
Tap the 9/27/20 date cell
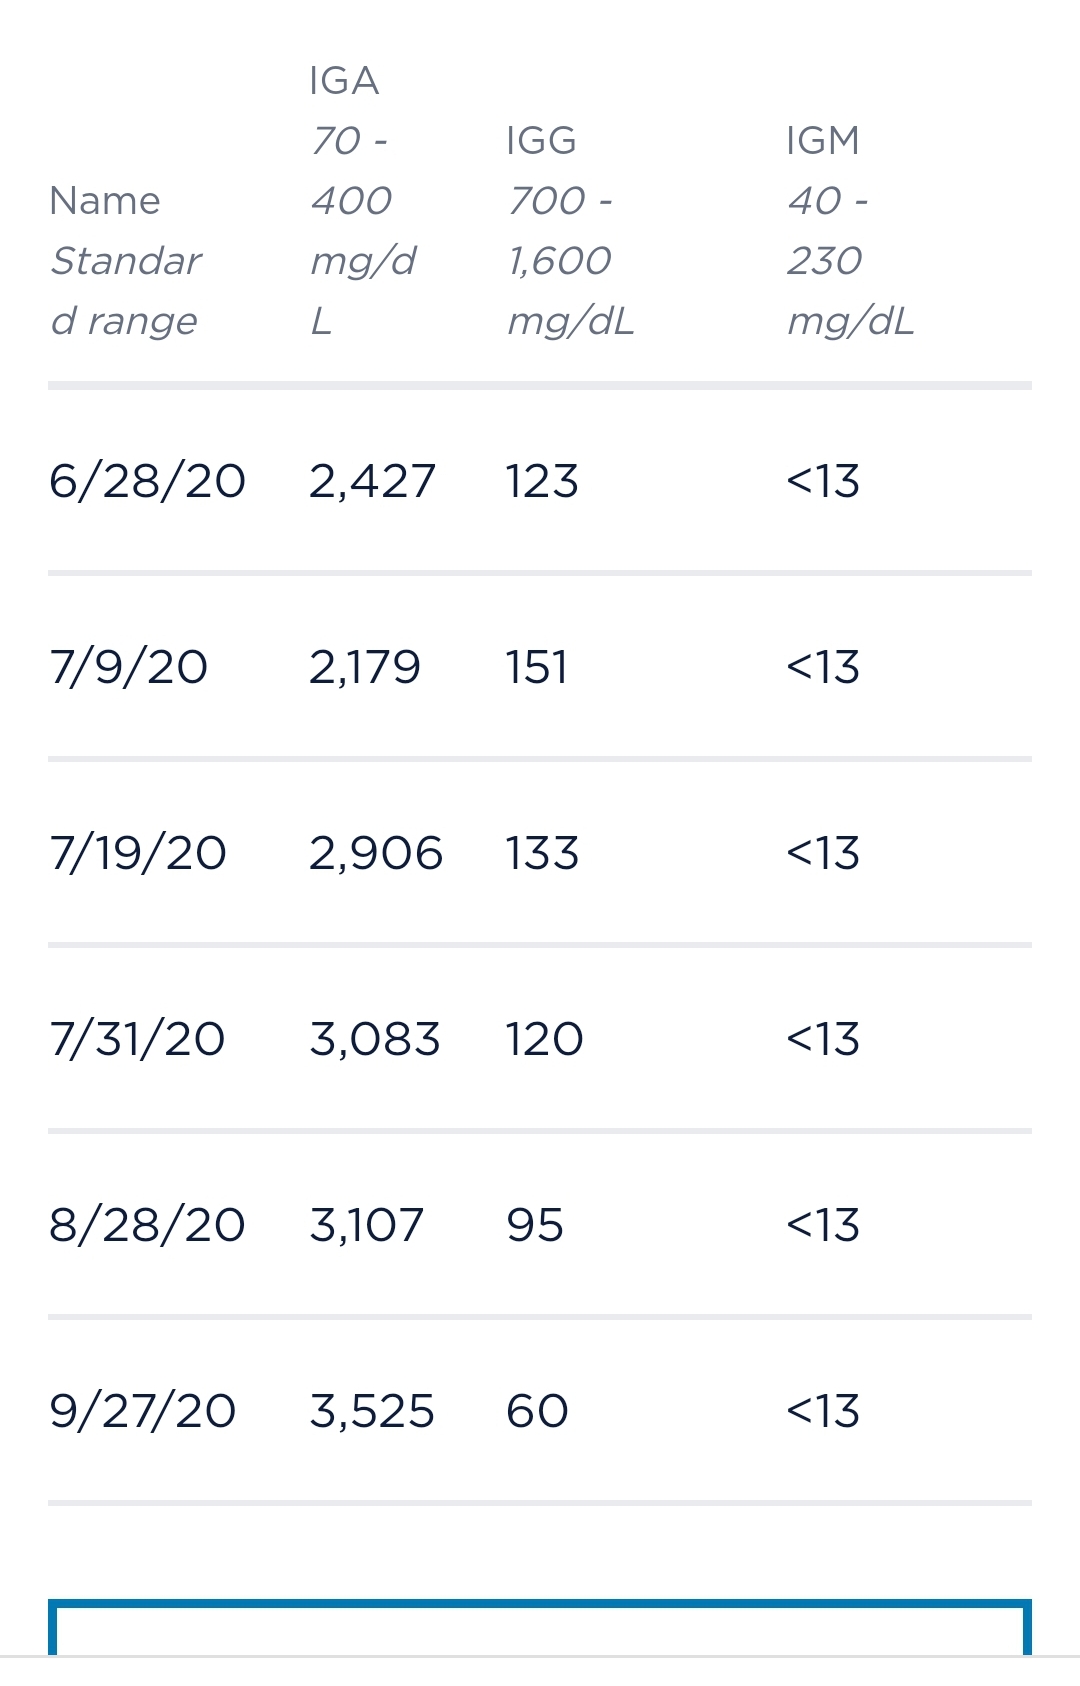coord(143,1411)
